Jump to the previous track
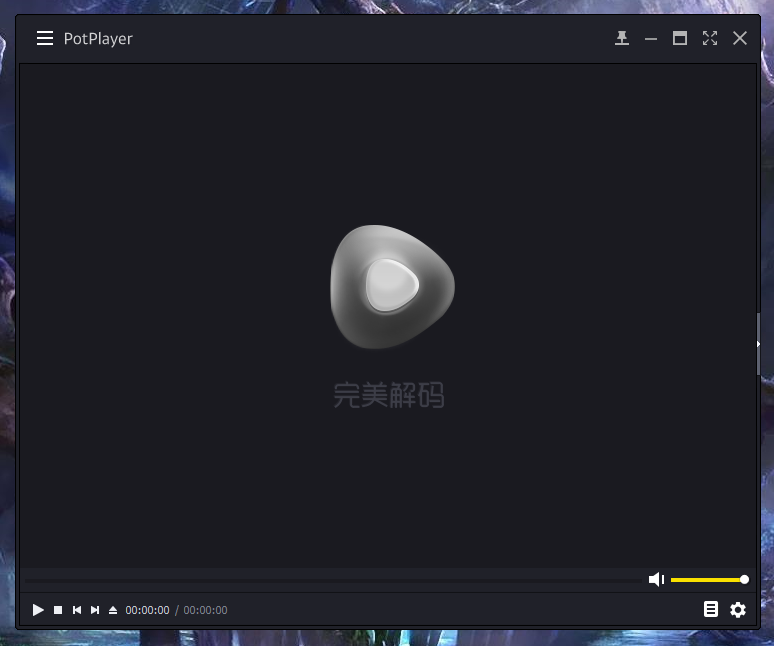The image size is (774, 646). coord(77,610)
